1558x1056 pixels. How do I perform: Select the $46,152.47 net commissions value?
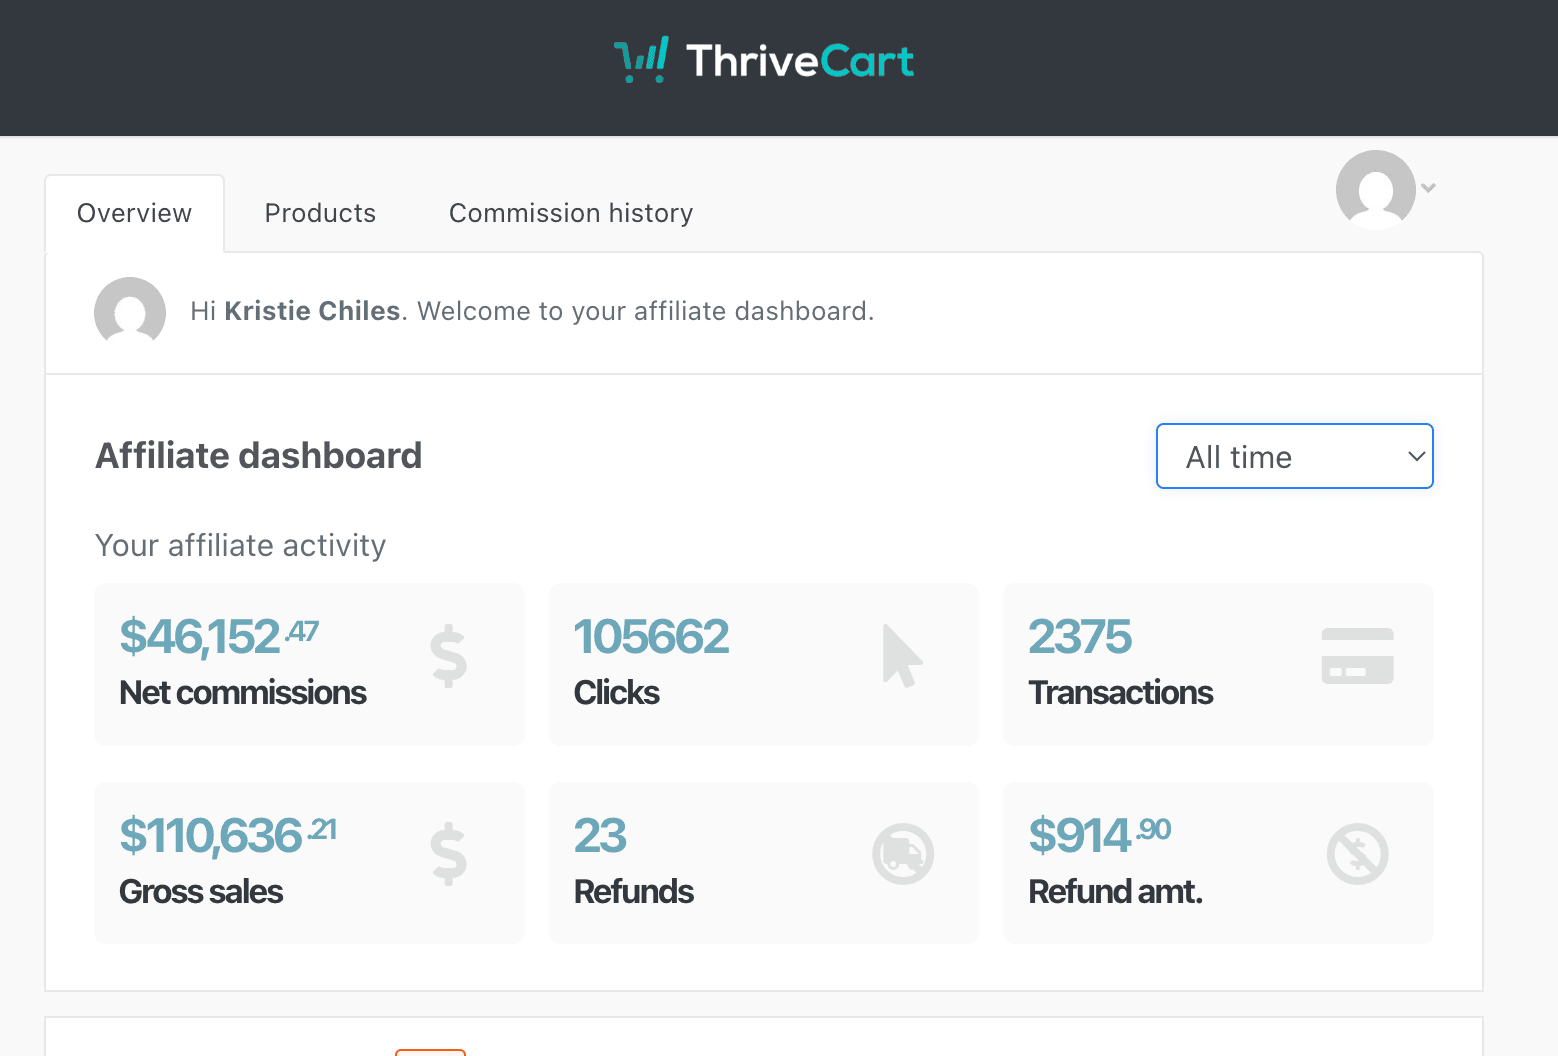pos(218,637)
